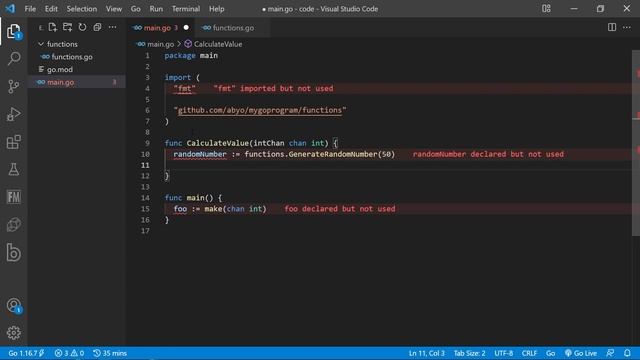Create a new file in explorer
This screenshot has width=640, height=360.
53,27
